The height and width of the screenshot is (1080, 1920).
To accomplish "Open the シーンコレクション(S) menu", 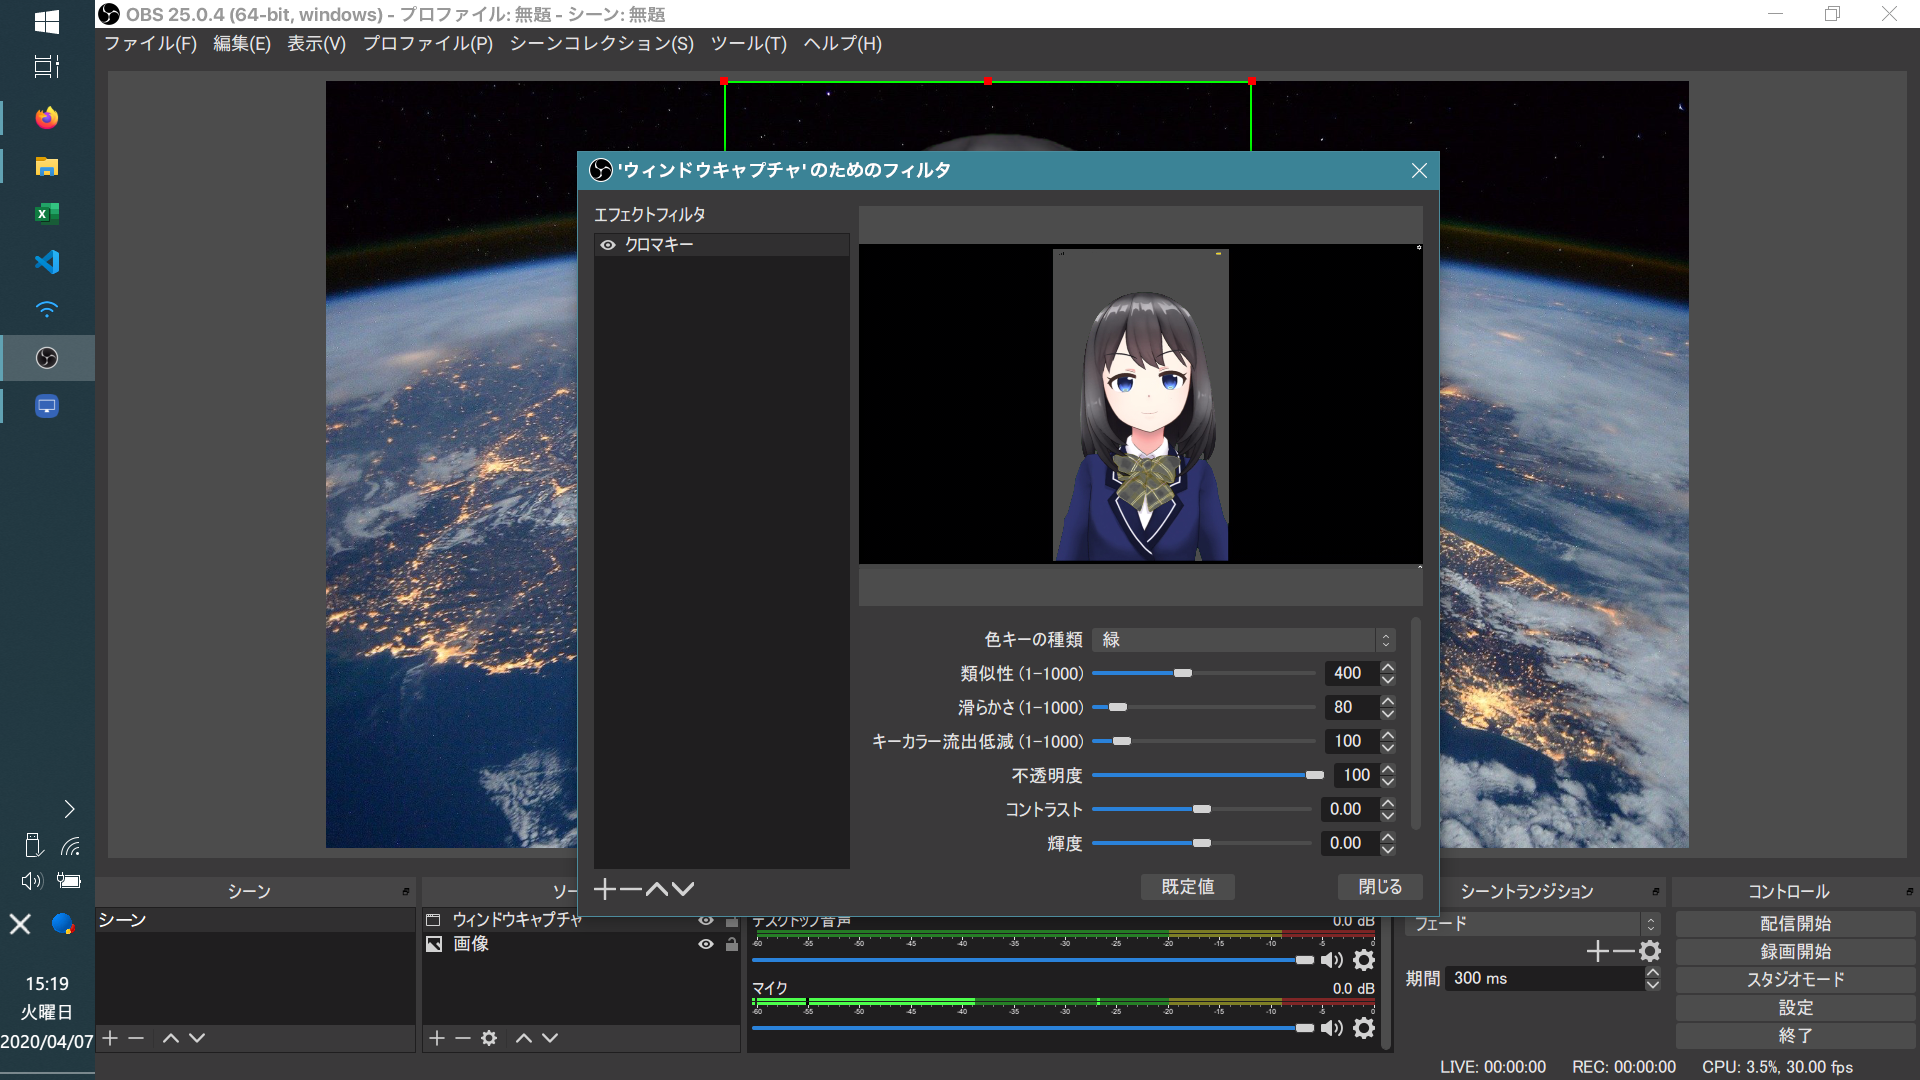I will (601, 44).
